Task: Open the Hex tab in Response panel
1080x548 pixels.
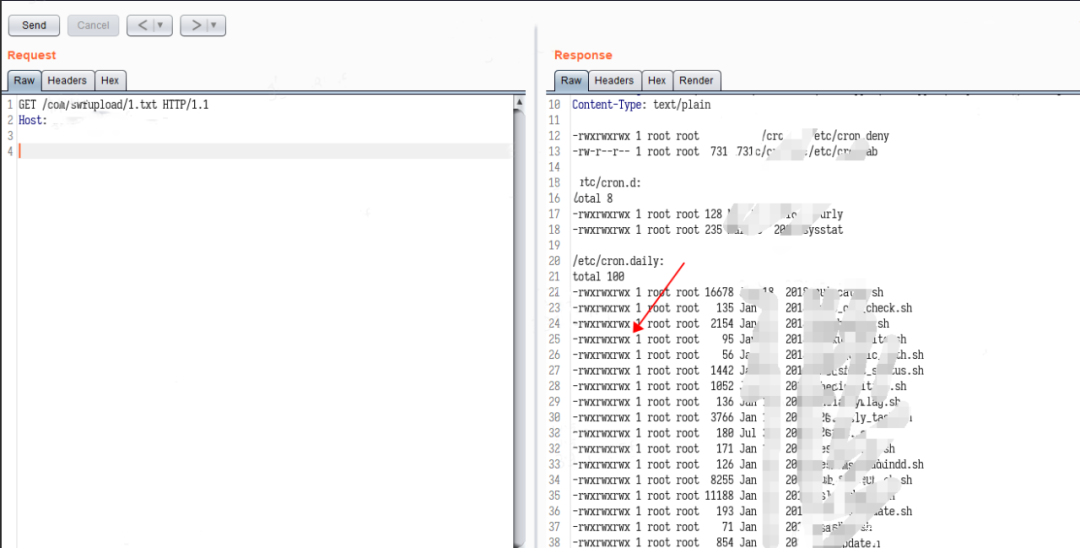Action: click(657, 80)
